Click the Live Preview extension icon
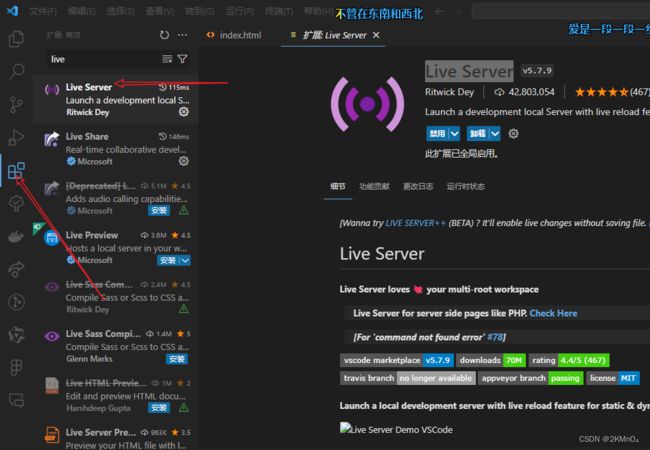 point(52,238)
